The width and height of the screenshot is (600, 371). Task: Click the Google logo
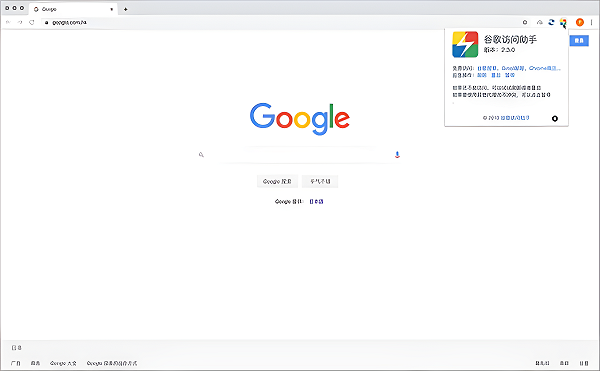coord(300,119)
